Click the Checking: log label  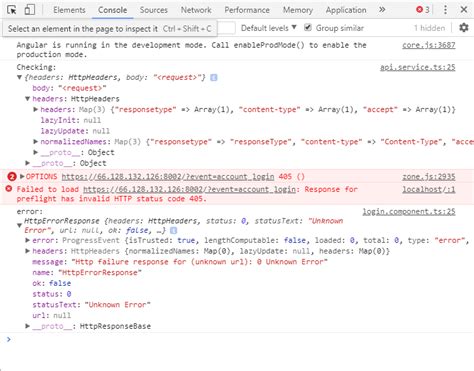(x=36, y=67)
